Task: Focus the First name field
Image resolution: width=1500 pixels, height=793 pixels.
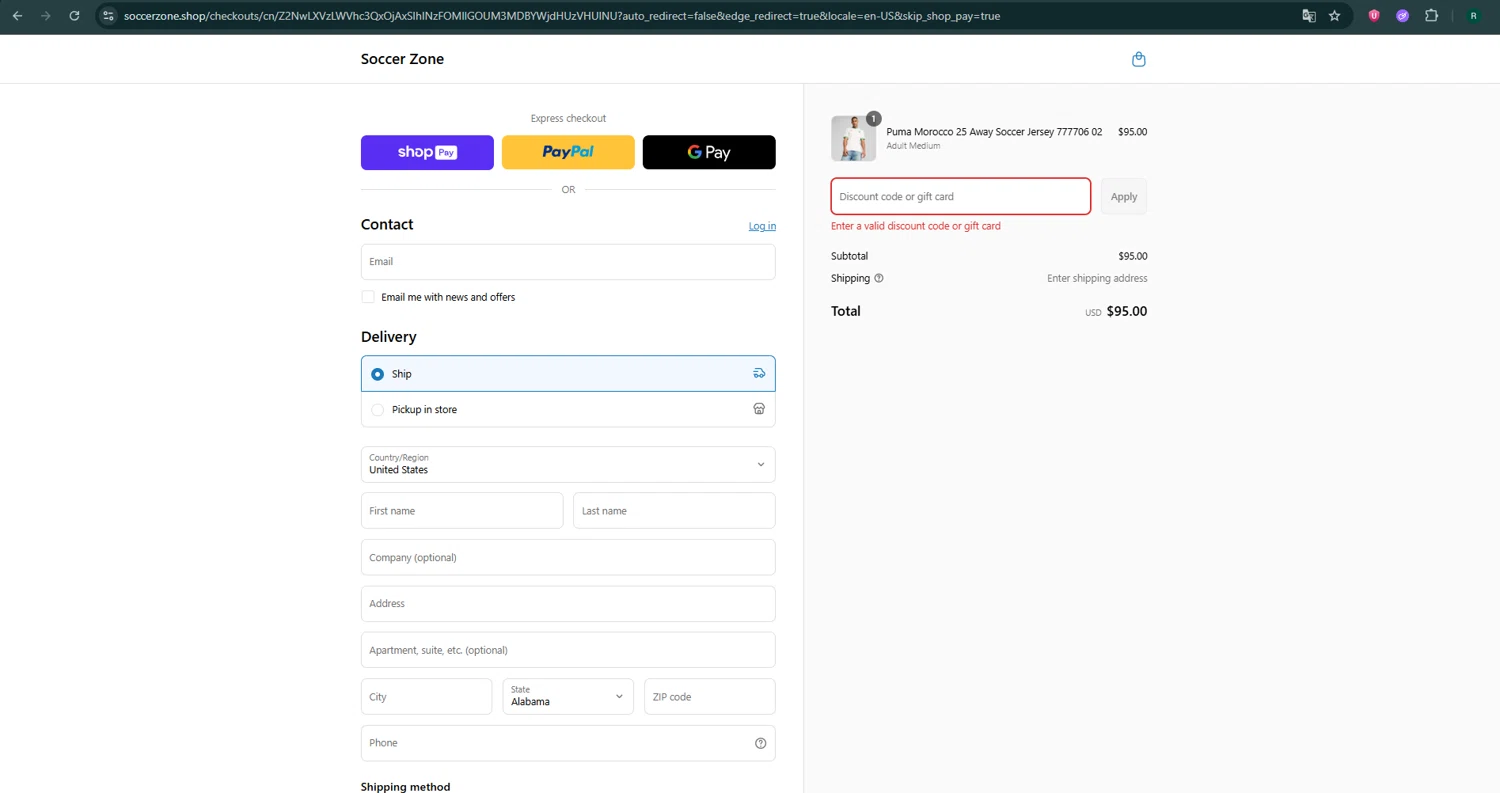Action: click(462, 510)
